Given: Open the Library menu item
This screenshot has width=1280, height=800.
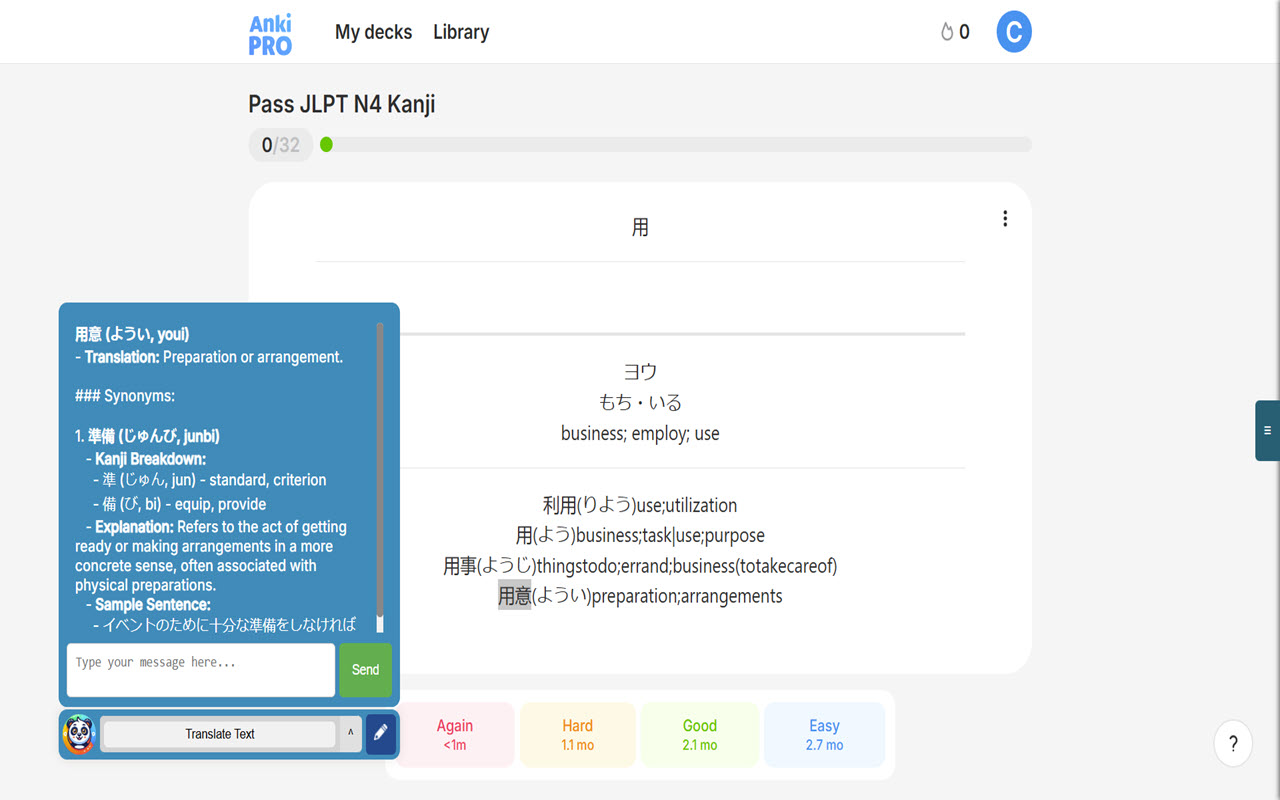Looking at the screenshot, I should [x=460, y=32].
